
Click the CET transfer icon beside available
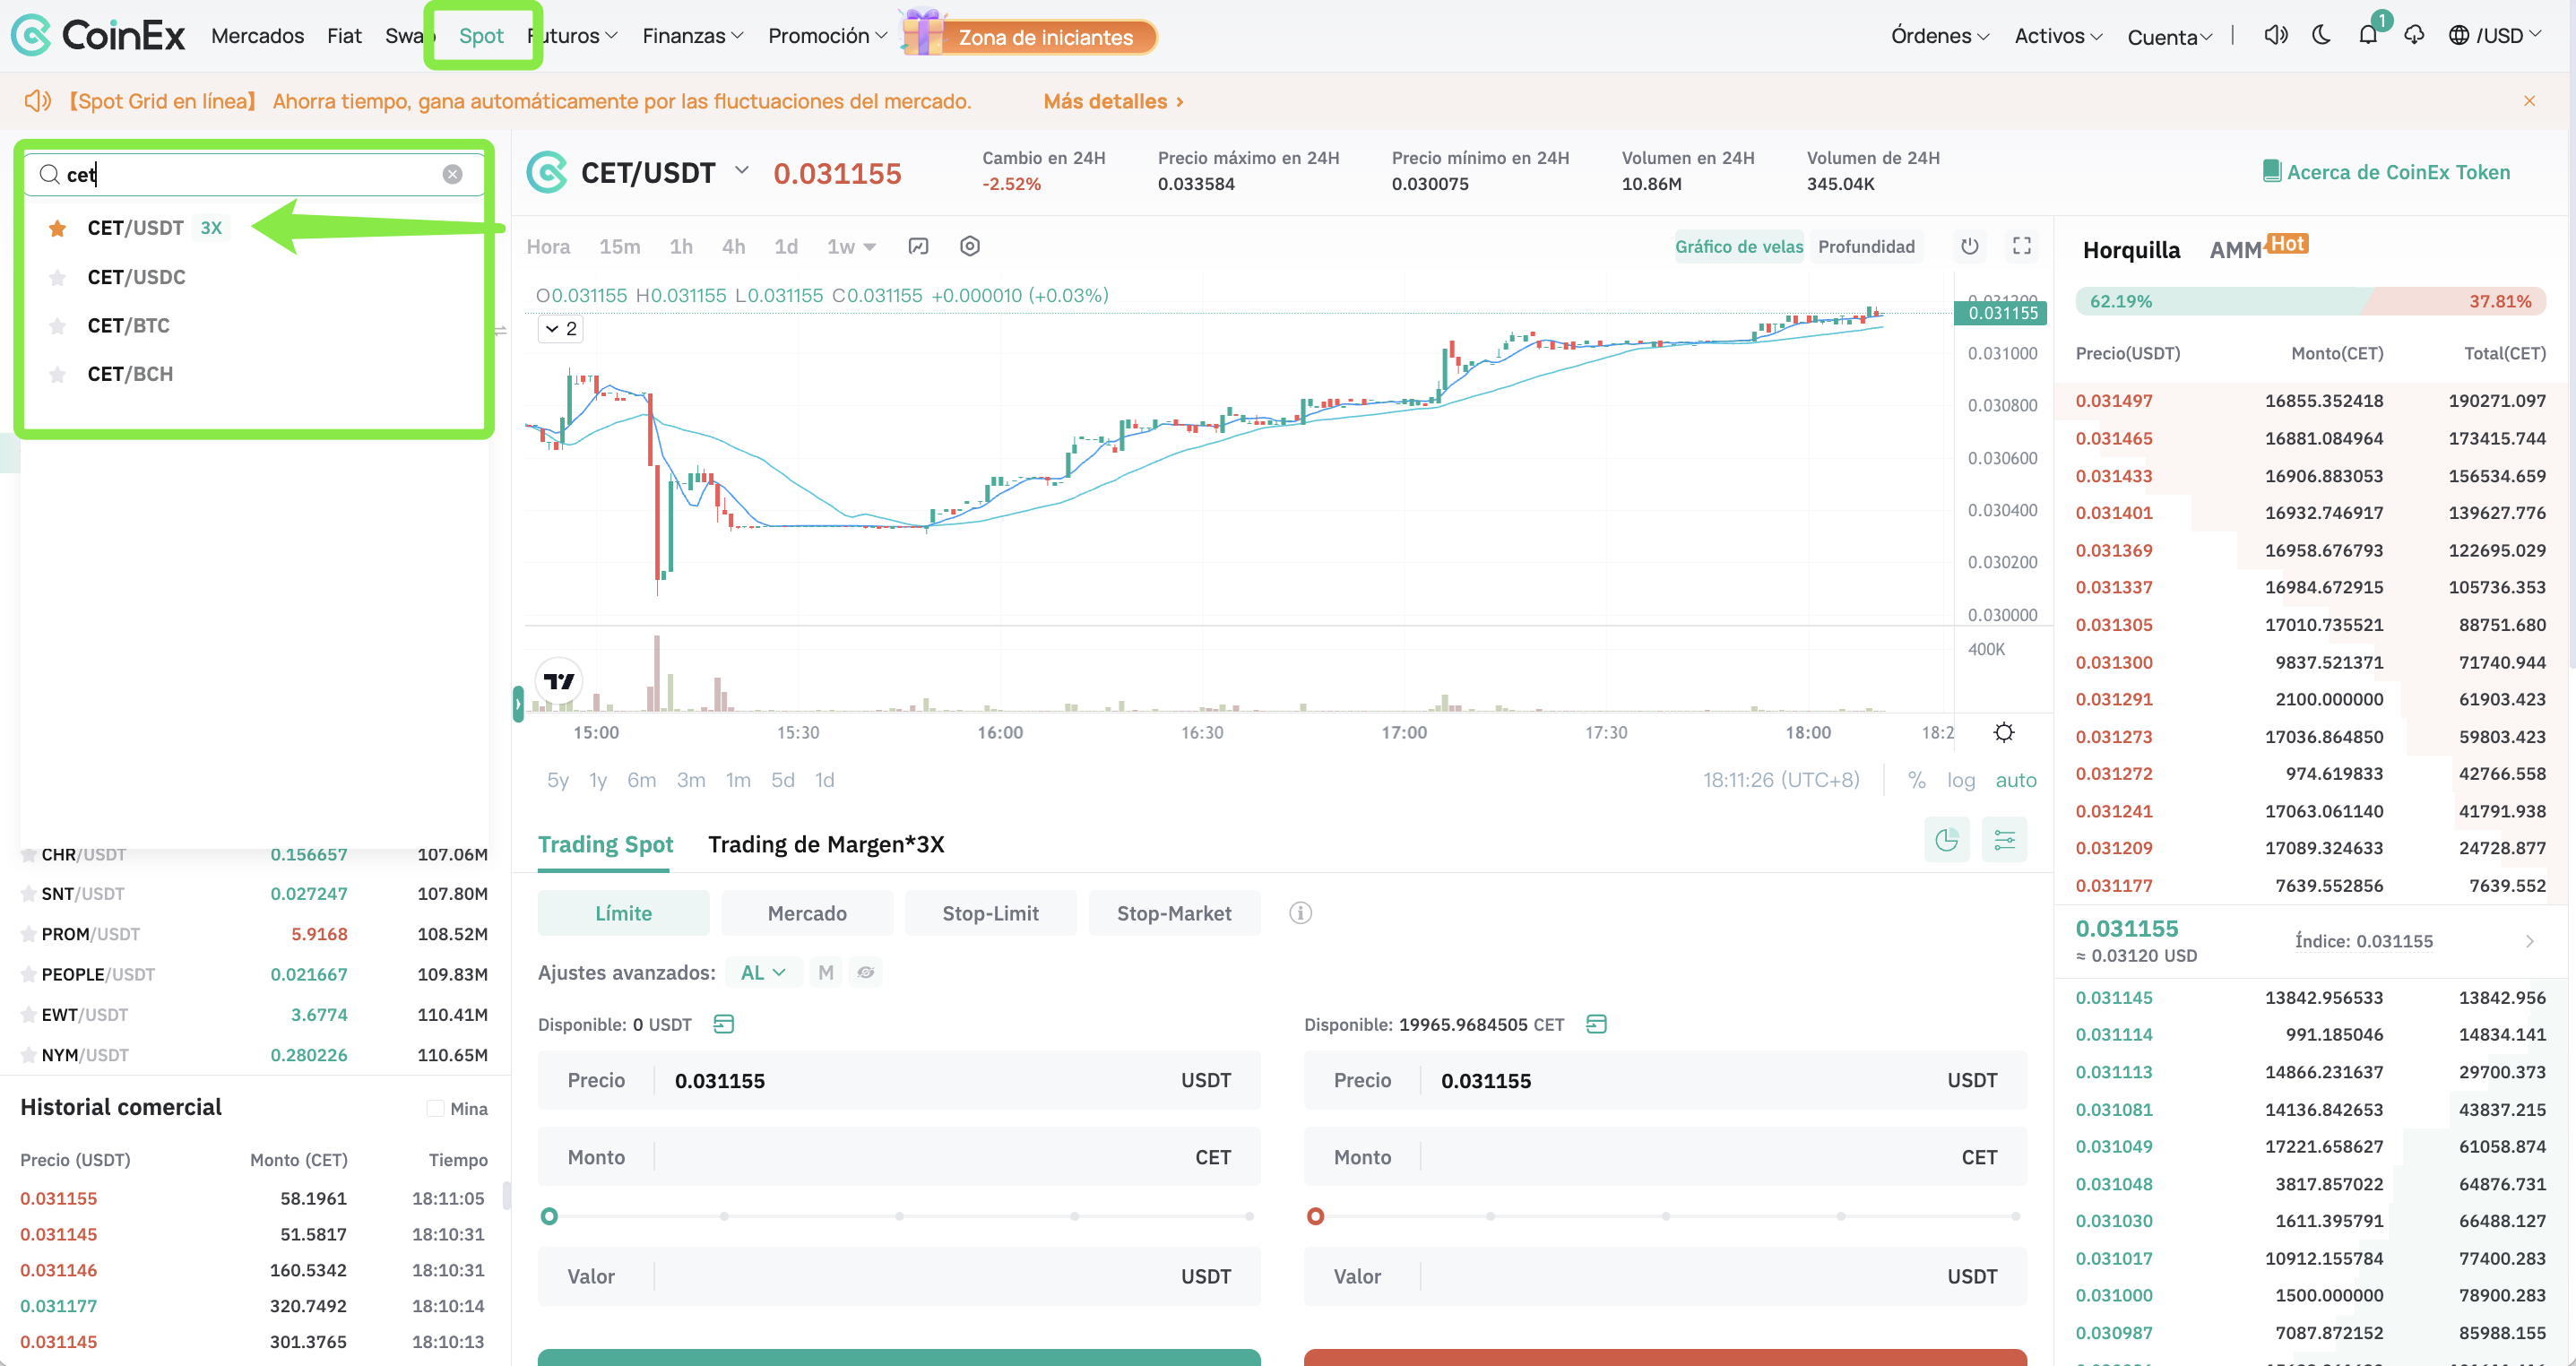click(1596, 1024)
